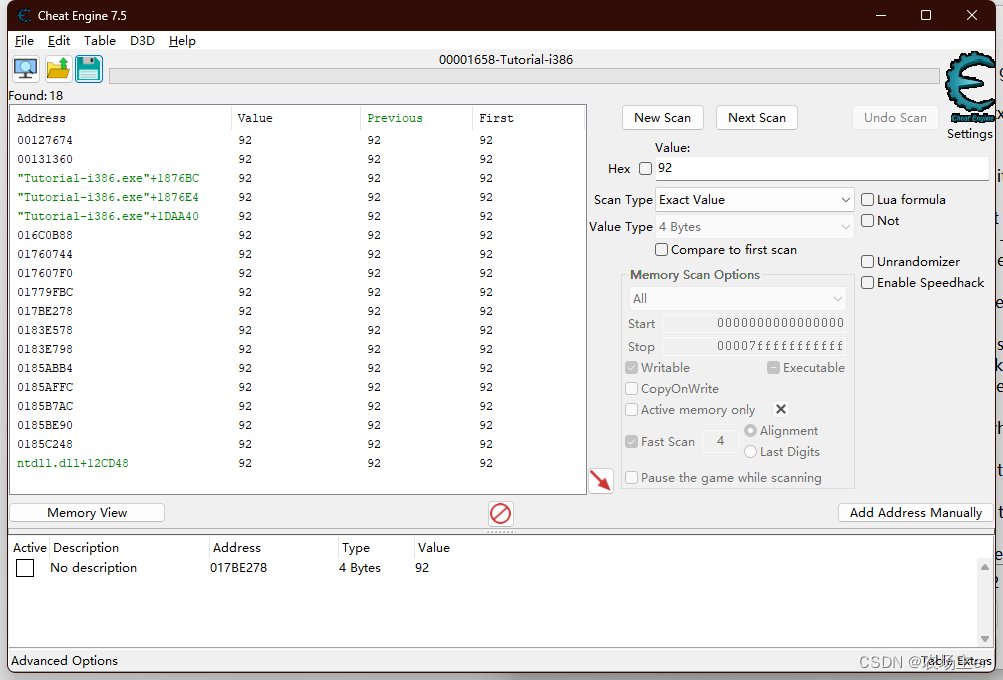The image size is (1003, 680).
Task: Select the ntdll.dll+12CD48 result
Action: click(73, 463)
